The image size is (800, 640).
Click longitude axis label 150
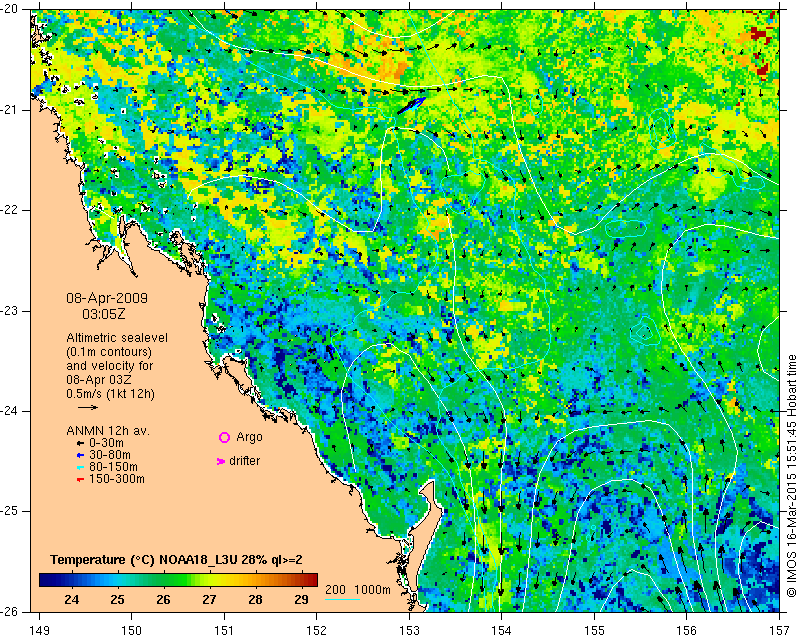(x=131, y=631)
